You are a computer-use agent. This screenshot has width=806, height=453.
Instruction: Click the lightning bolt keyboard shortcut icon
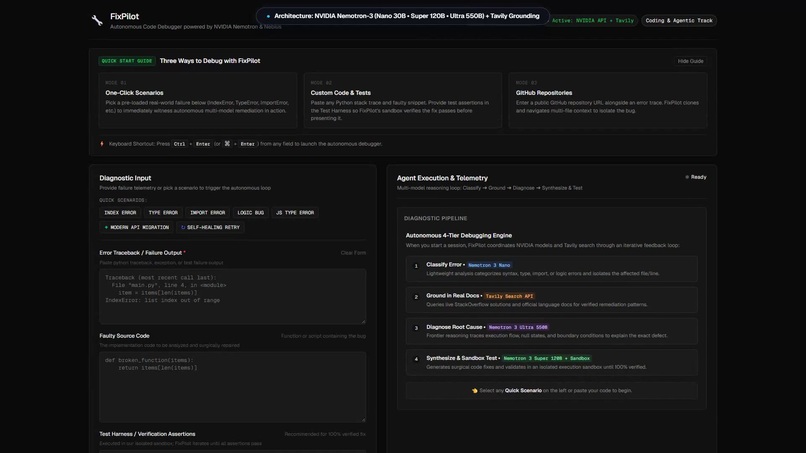[x=102, y=144]
